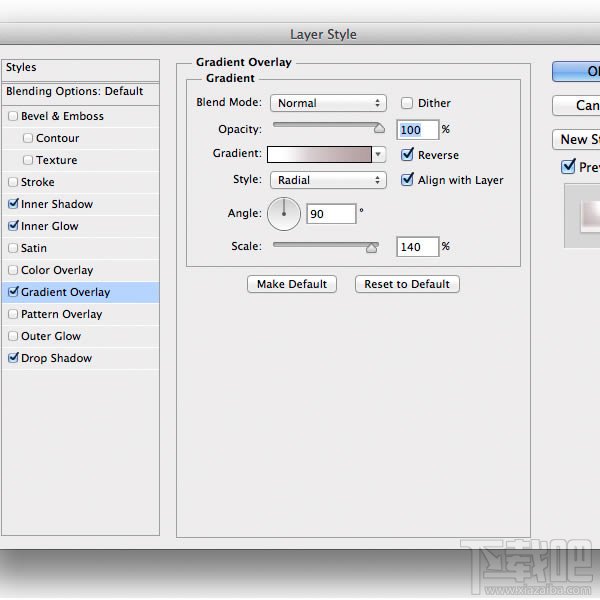The height and width of the screenshot is (600, 600).
Task: Uncheck the Inner Shadow checkbox
Action: pos(13,204)
